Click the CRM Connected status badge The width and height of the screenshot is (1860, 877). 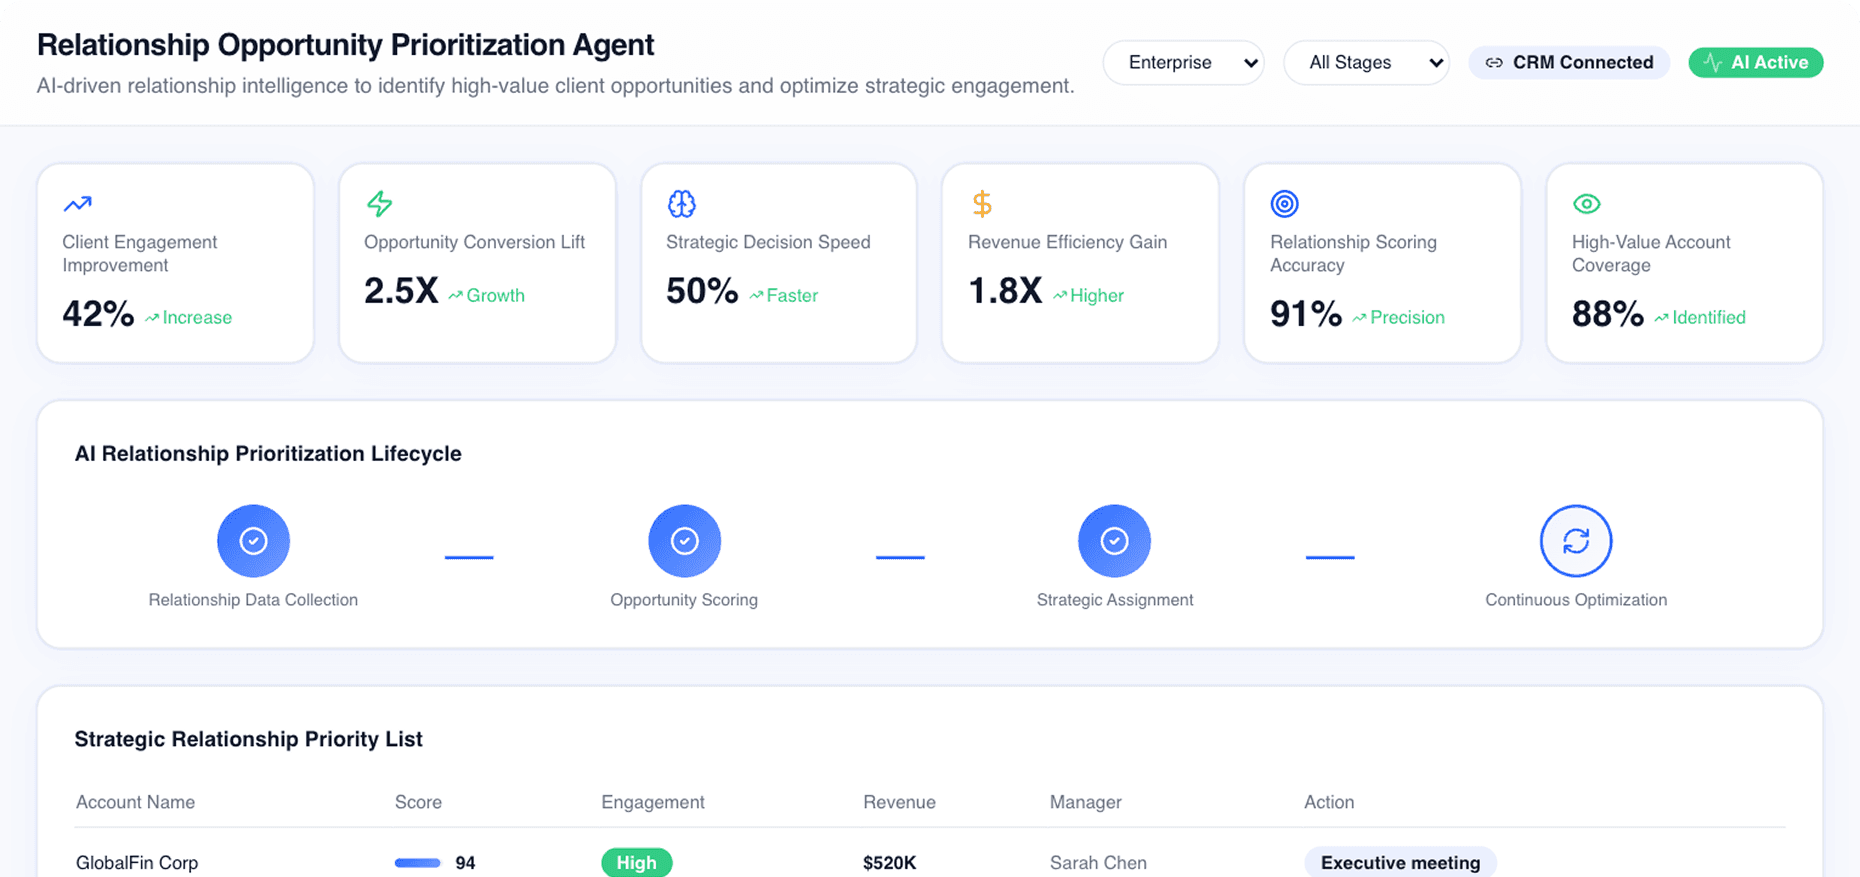tap(1569, 62)
